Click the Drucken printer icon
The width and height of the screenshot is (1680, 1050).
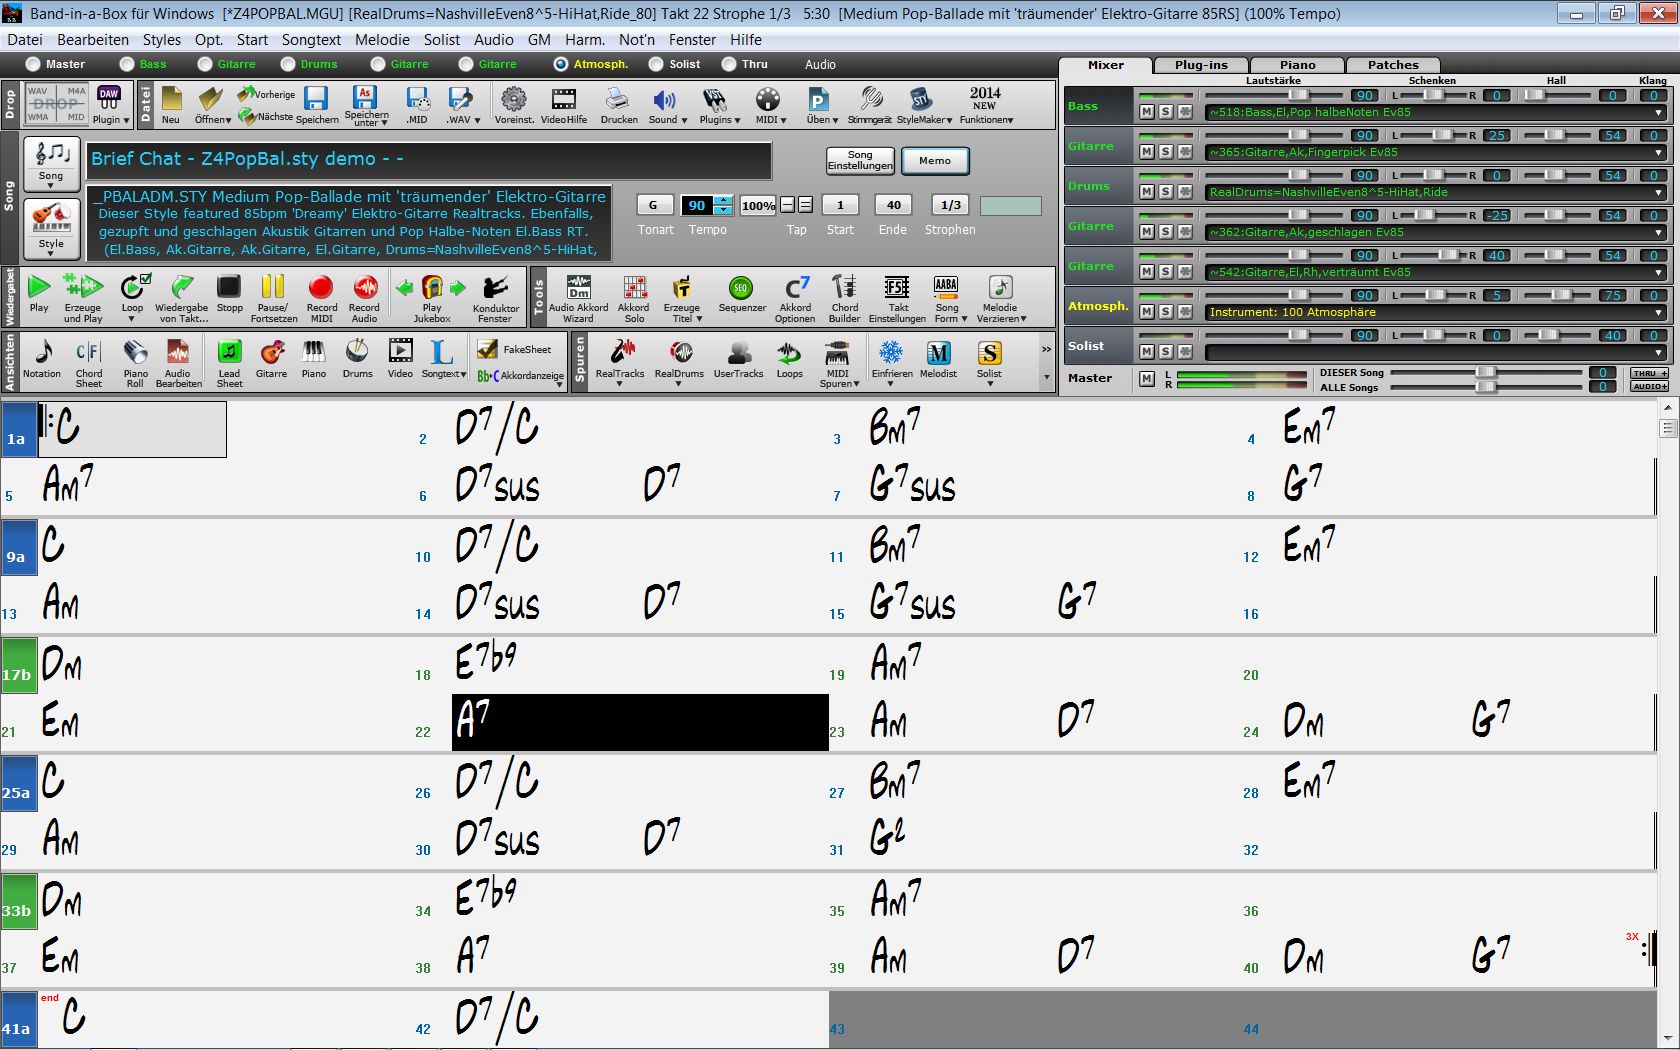click(x=618, y=103)
